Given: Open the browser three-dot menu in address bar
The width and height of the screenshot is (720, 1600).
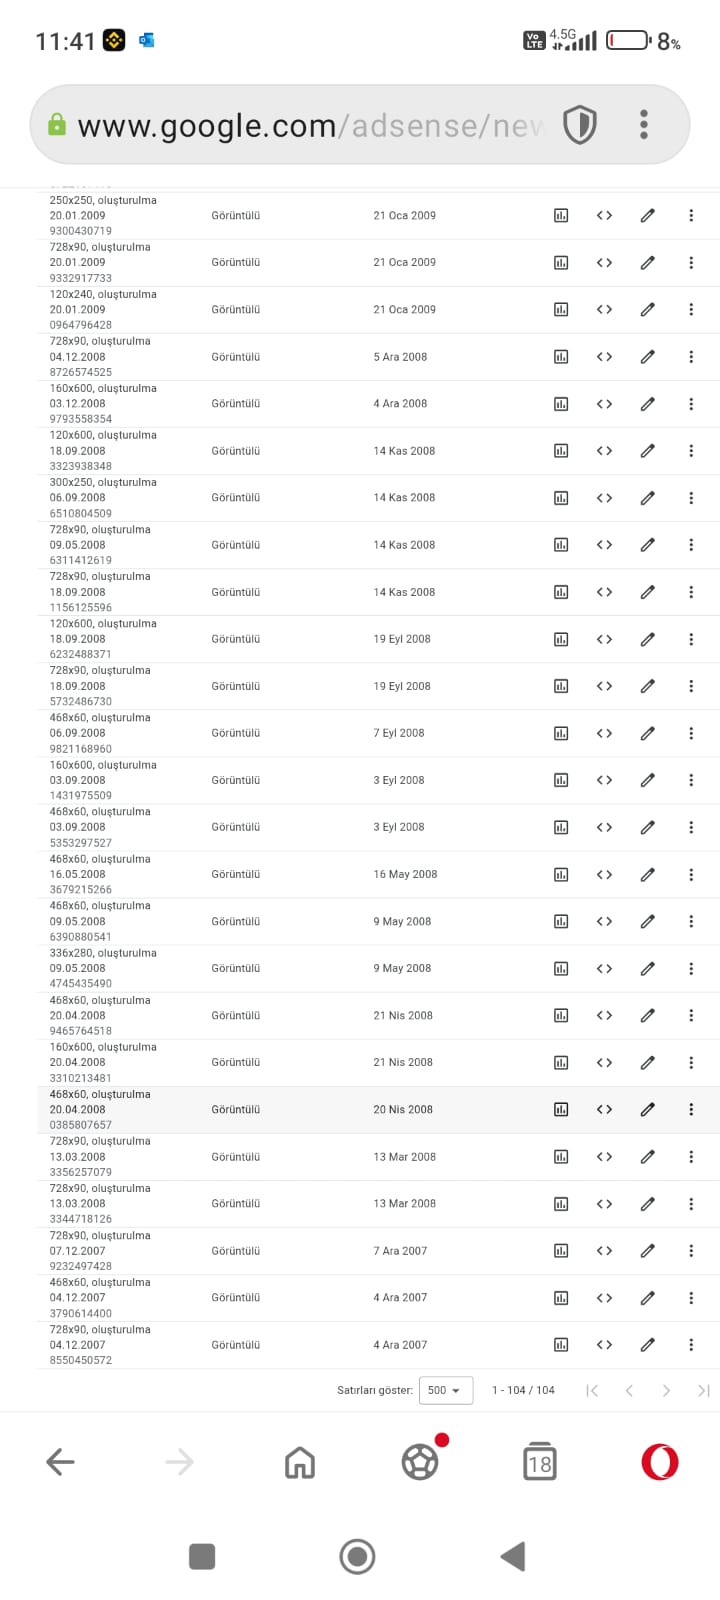Looking at the screenshot, I should [644, 125].
